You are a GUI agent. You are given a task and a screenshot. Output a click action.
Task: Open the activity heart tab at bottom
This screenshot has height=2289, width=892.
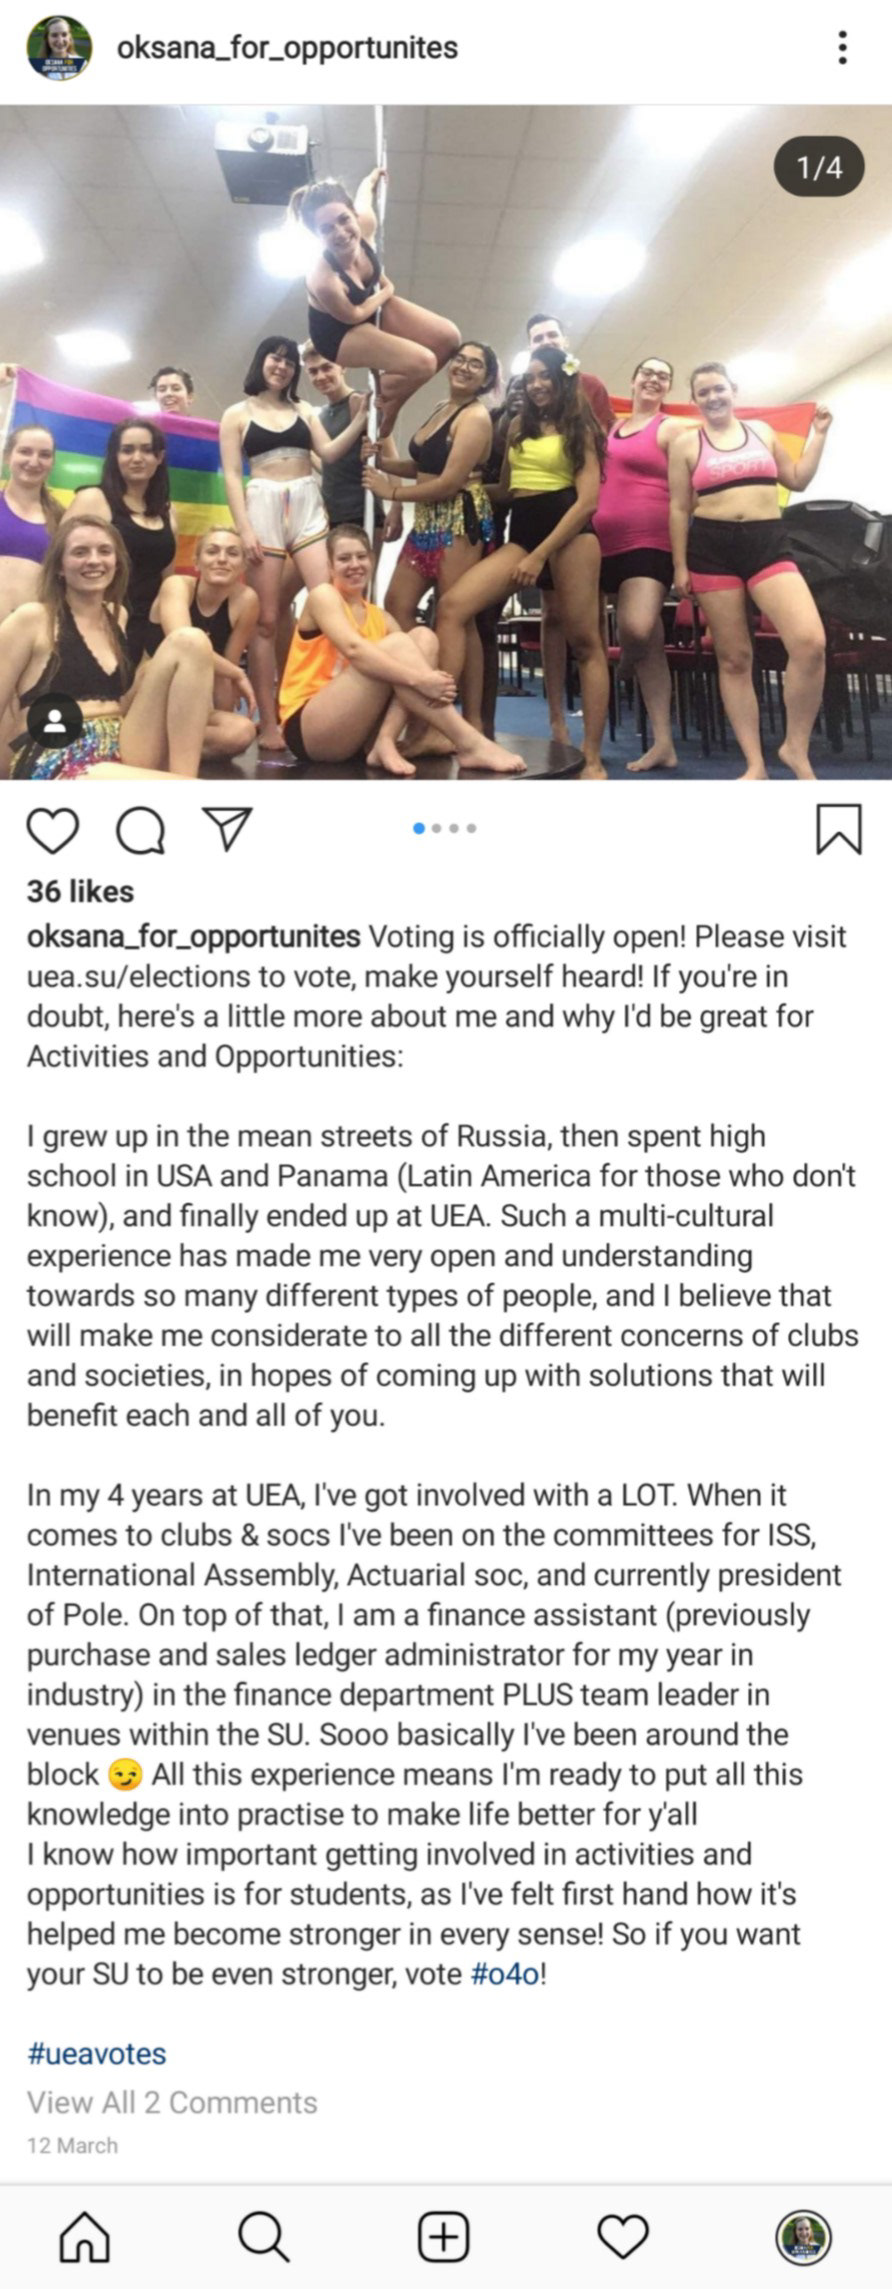[x=623, y=2236]
